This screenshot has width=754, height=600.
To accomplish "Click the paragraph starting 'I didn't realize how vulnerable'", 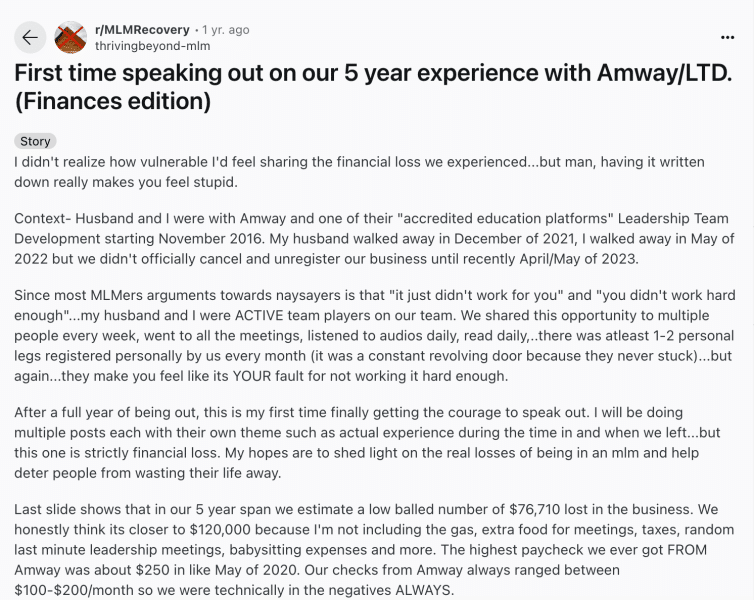I will [x=359, y=172].
